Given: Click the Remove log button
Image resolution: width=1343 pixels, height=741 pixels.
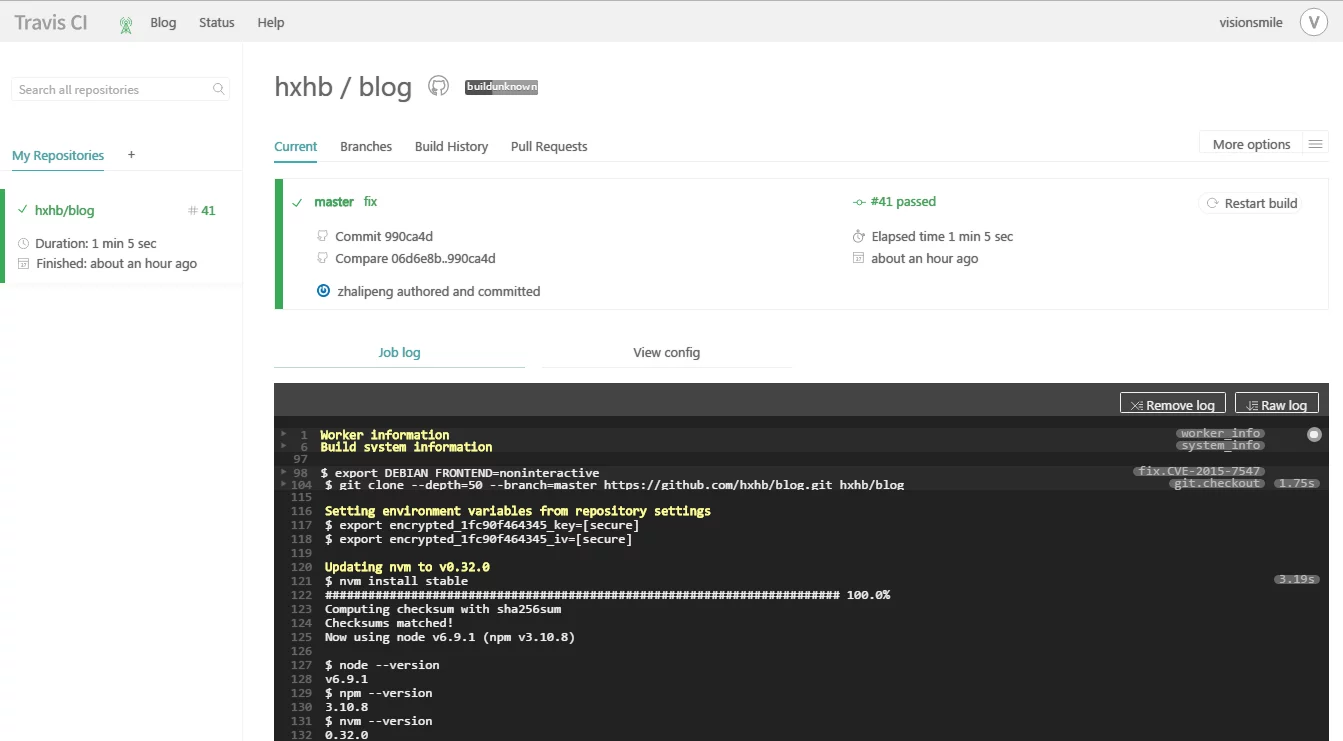Looking at the screenshot, I should pyautogui.click(x=1172, y=405).
